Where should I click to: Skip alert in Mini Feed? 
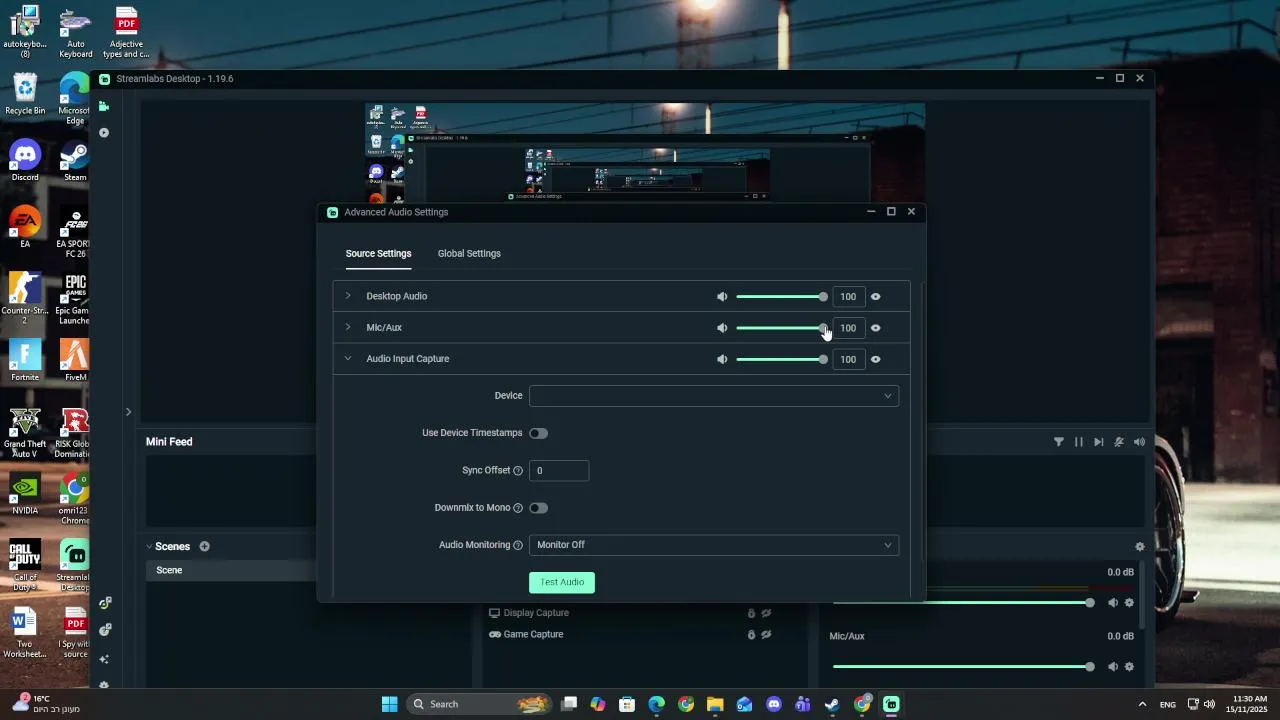pos(1099,441)
